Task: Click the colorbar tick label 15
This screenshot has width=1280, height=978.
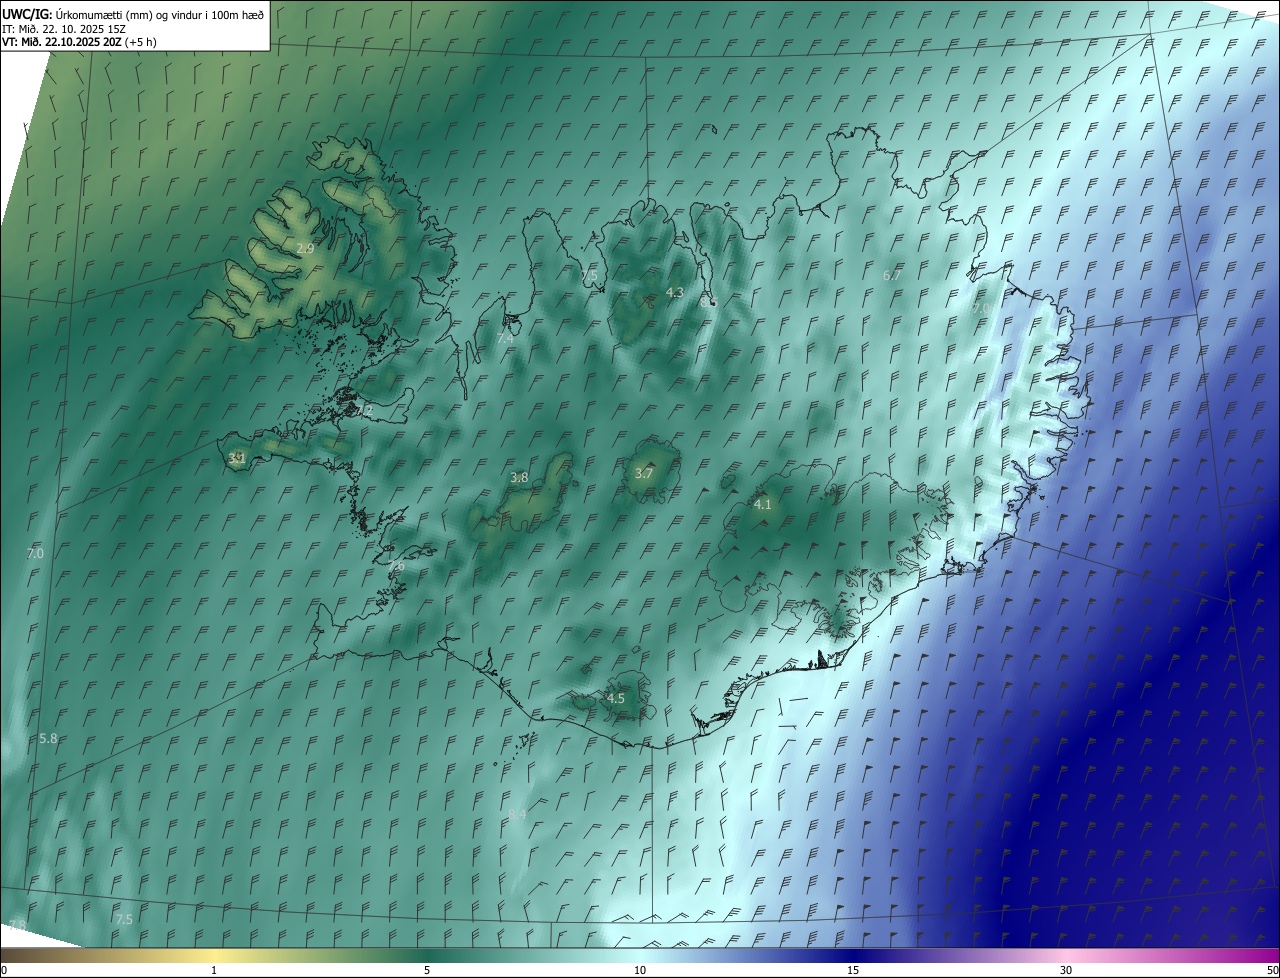Action: (853, 970)
